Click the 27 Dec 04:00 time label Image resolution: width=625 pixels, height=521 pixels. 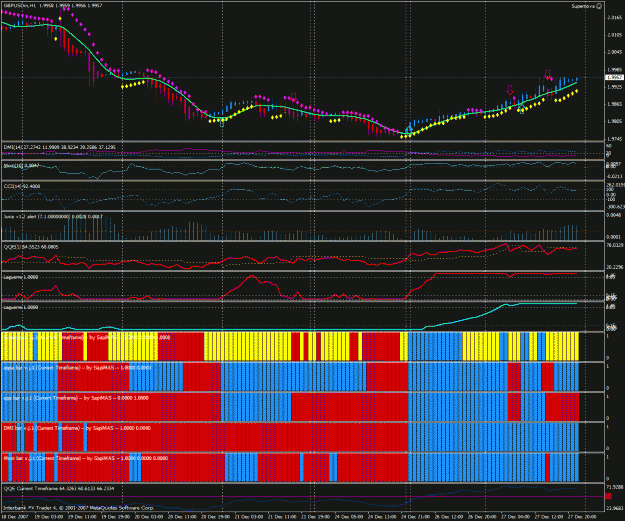coord(515,517)
